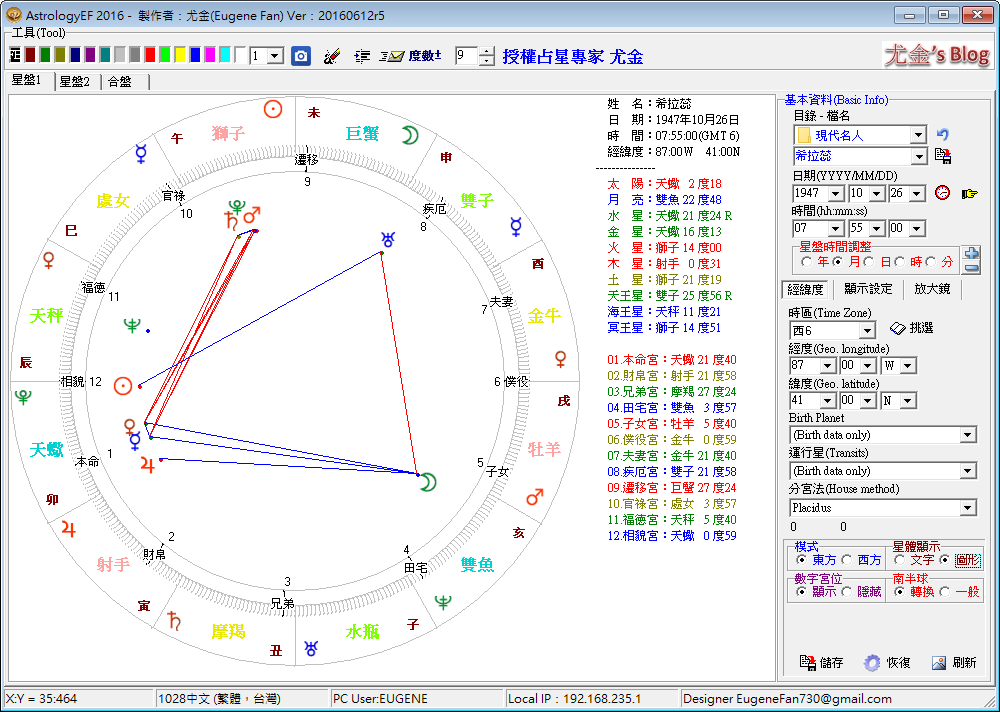This screenshot has width=1000, height=712.
Task: Click the Neptune symbol near 福德 11
Action: 132,325
